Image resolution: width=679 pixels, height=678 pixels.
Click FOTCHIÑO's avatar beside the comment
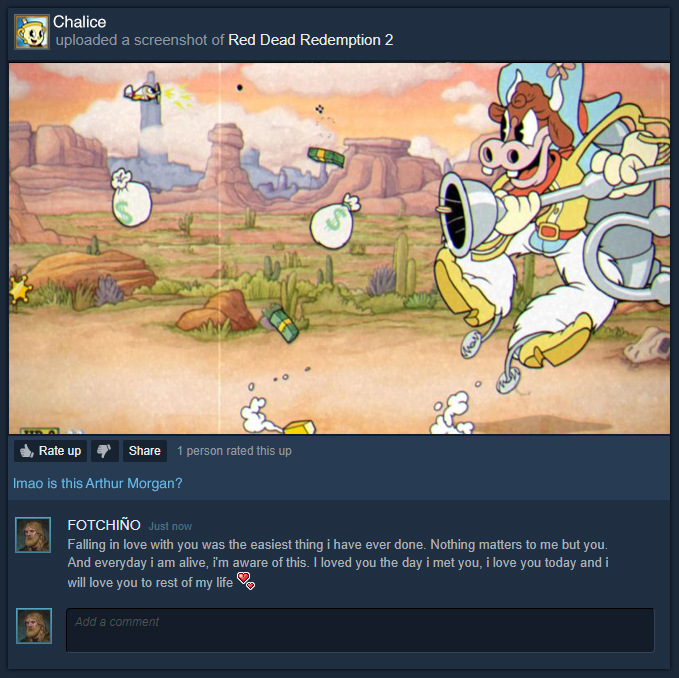click(x=33, y=535)
